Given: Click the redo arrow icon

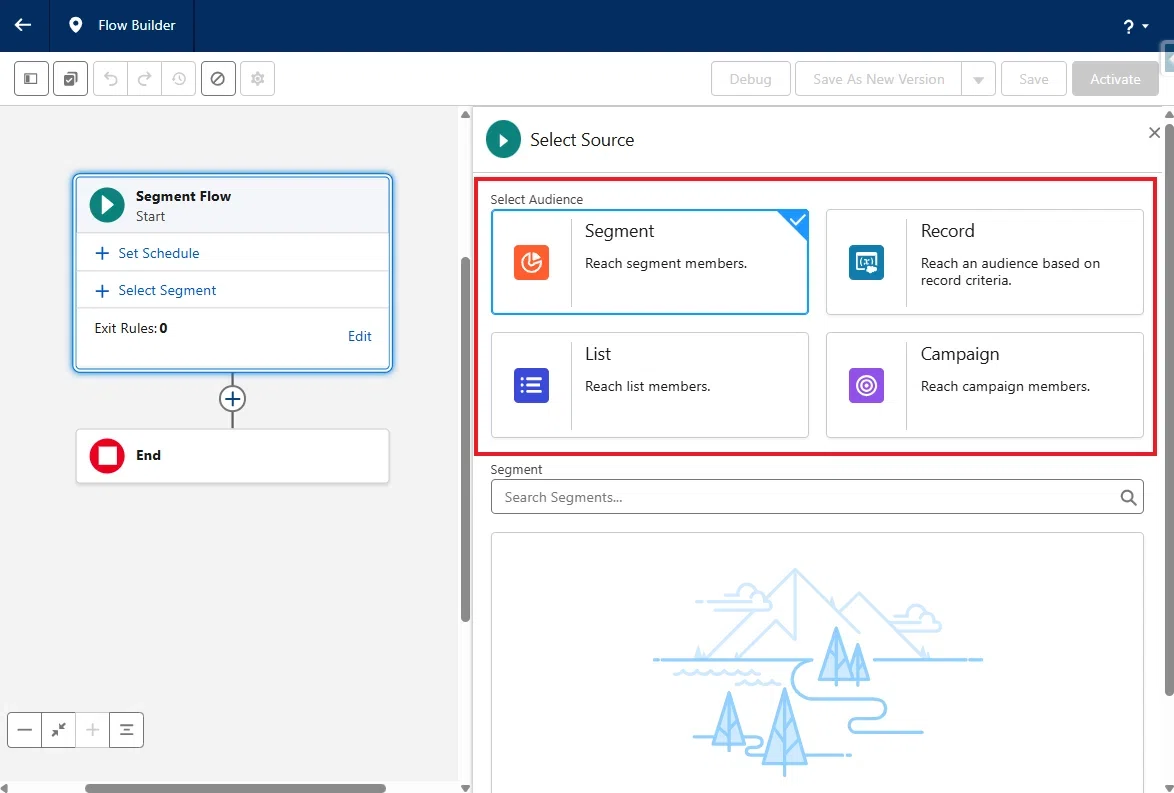Looking at the screenshot, I should pos(145,79).
